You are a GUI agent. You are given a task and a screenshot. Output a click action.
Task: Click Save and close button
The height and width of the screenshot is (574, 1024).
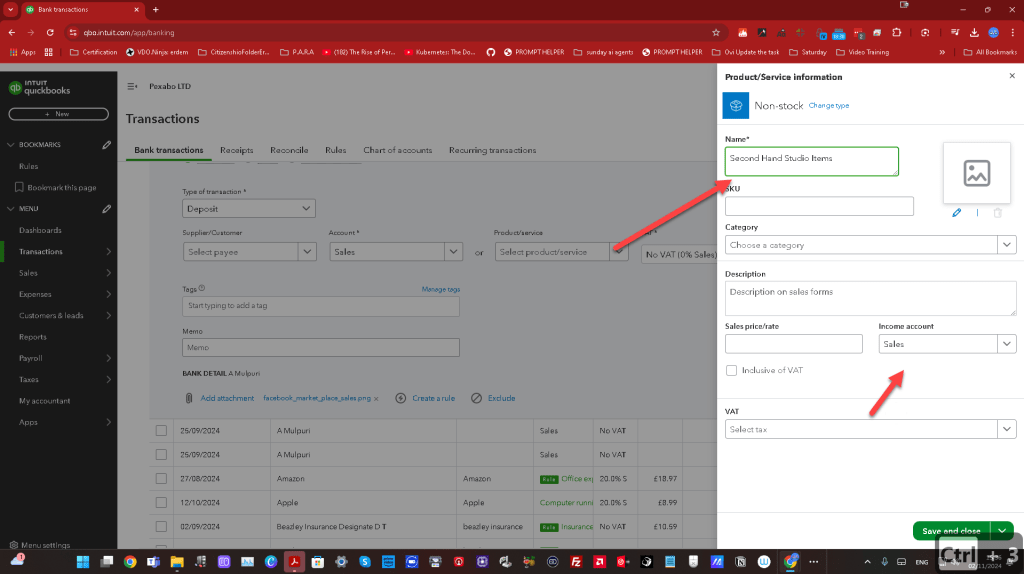[952, 531]
